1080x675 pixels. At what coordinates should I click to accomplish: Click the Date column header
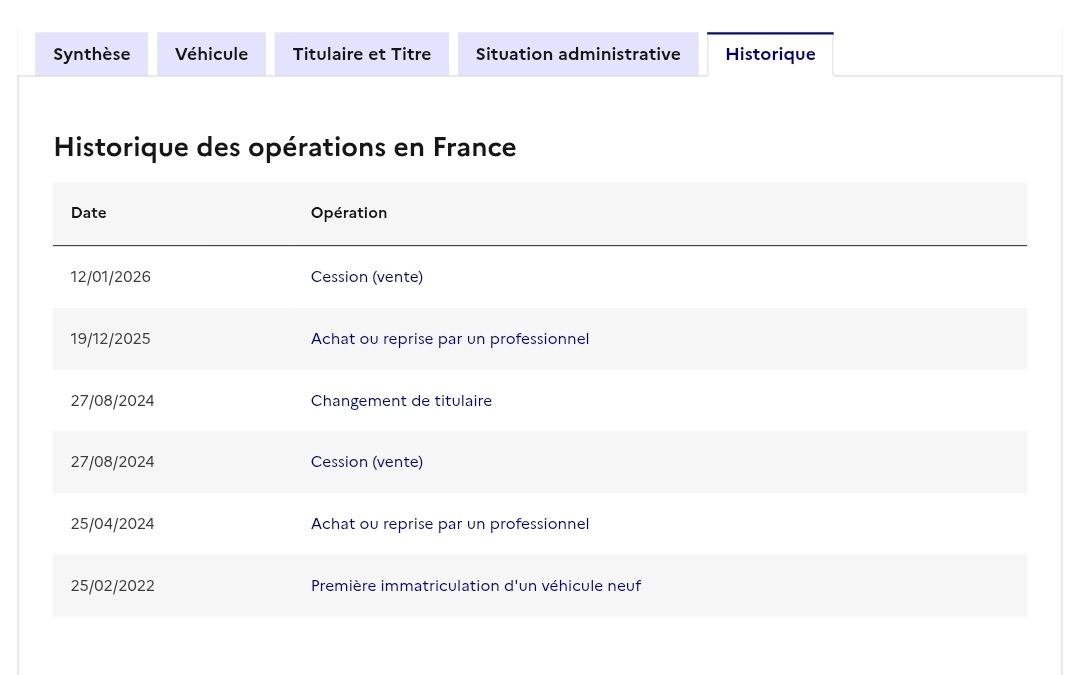point(89,213)
